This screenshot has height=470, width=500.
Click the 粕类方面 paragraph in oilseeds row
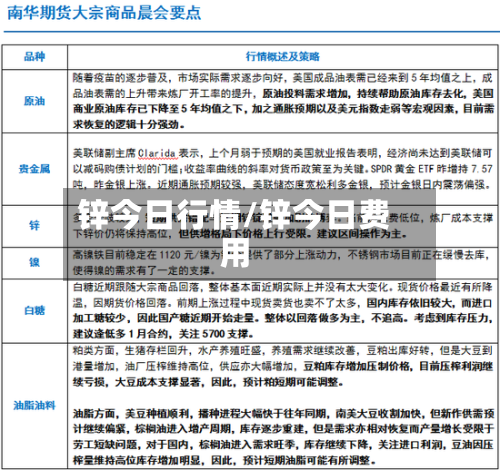point(283,366)
